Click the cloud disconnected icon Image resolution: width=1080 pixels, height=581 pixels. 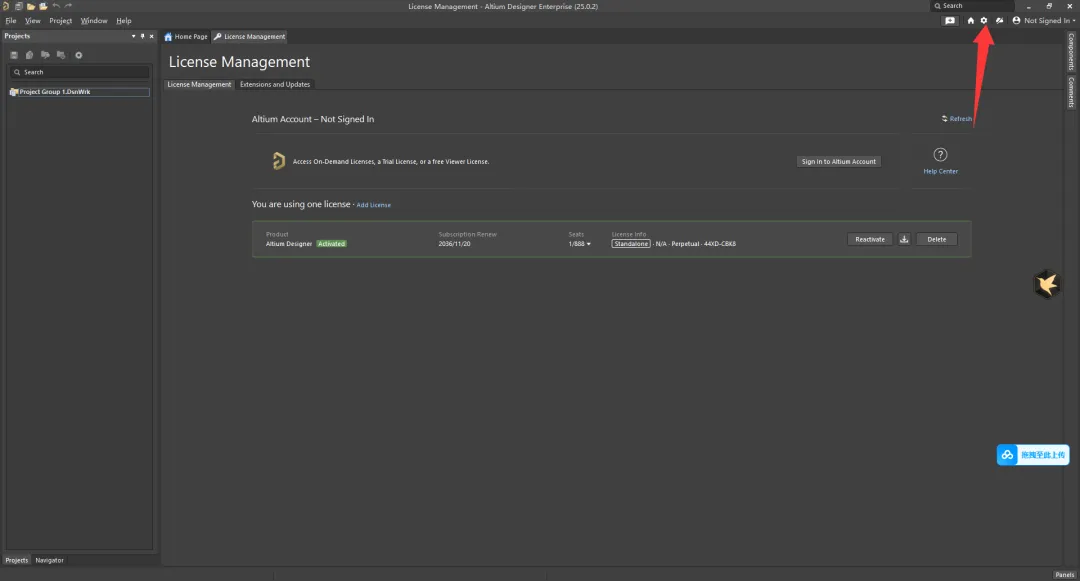click(999, 21)
